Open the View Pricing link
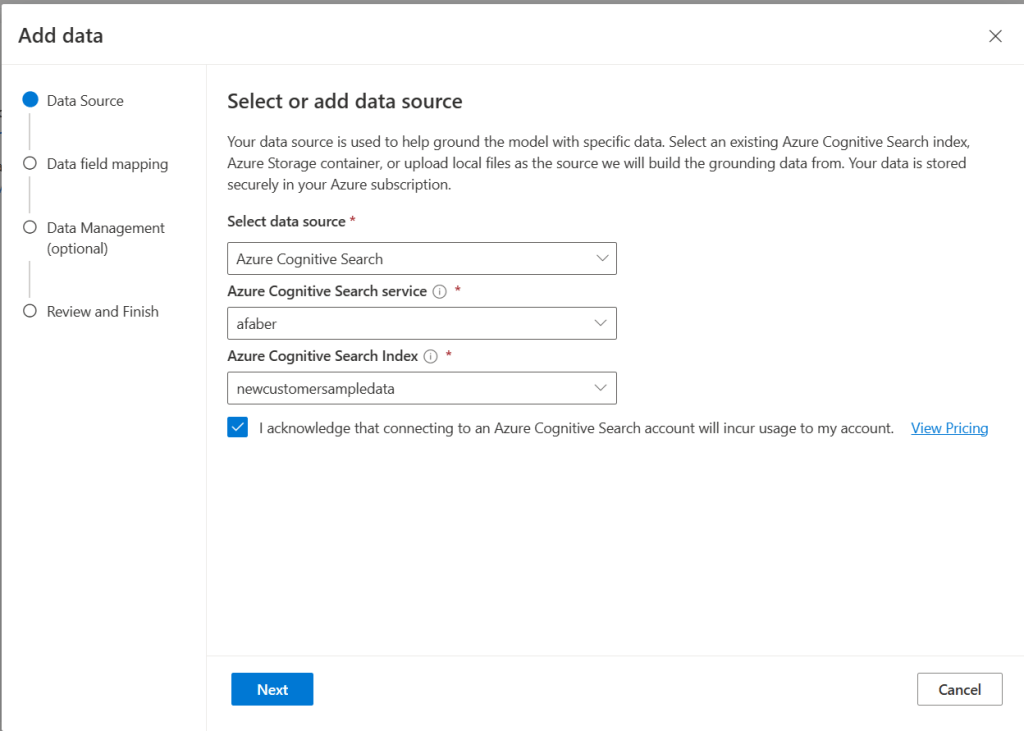The image size is (1024, 731). point(949,428)
